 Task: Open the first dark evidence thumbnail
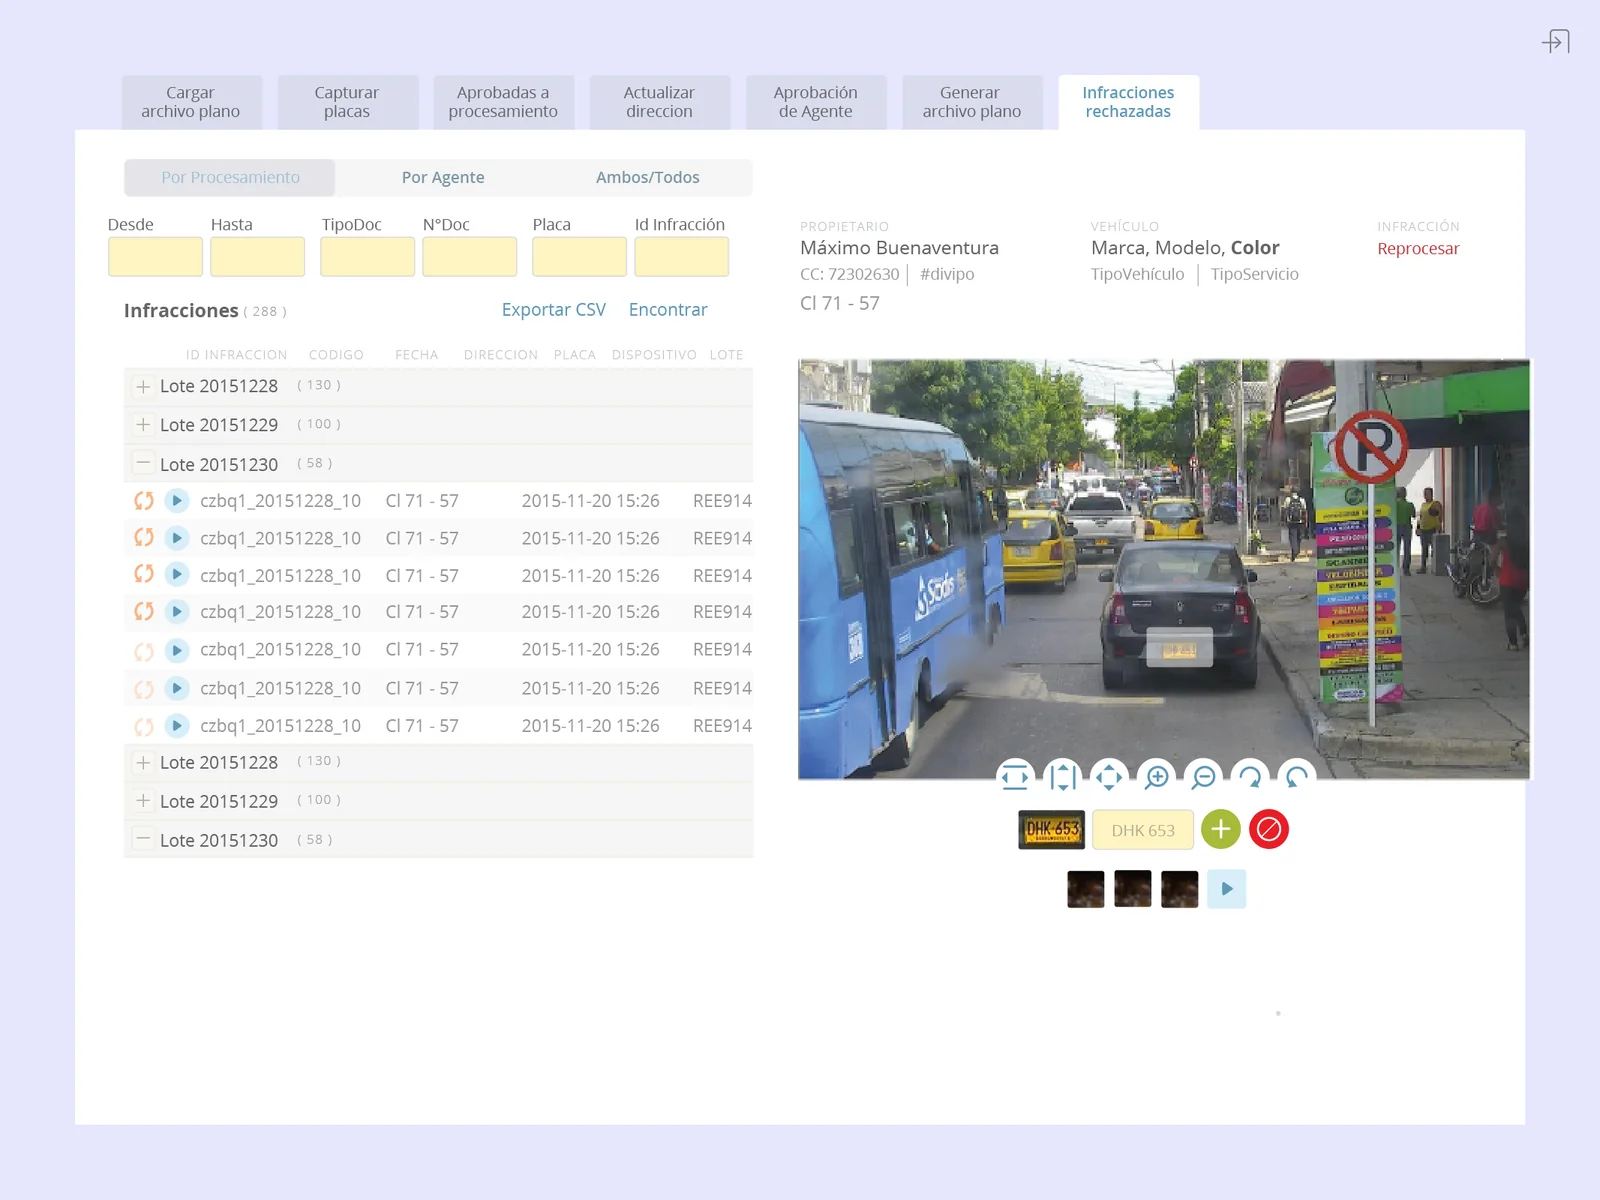click(1086, 889)
